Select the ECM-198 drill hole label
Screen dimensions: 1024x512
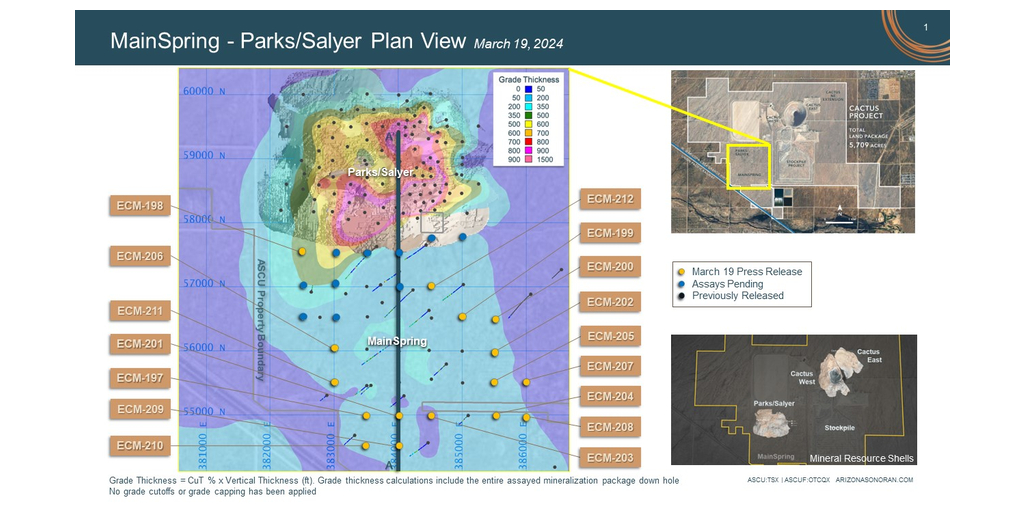(x=139, y=206)
